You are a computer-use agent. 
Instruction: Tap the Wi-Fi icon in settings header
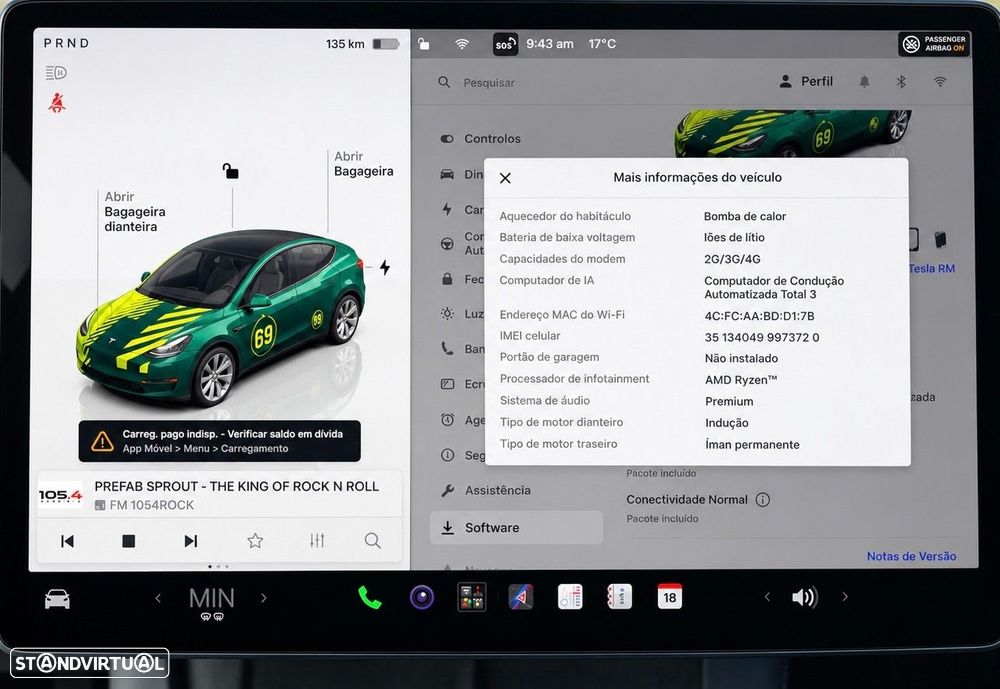939,82
